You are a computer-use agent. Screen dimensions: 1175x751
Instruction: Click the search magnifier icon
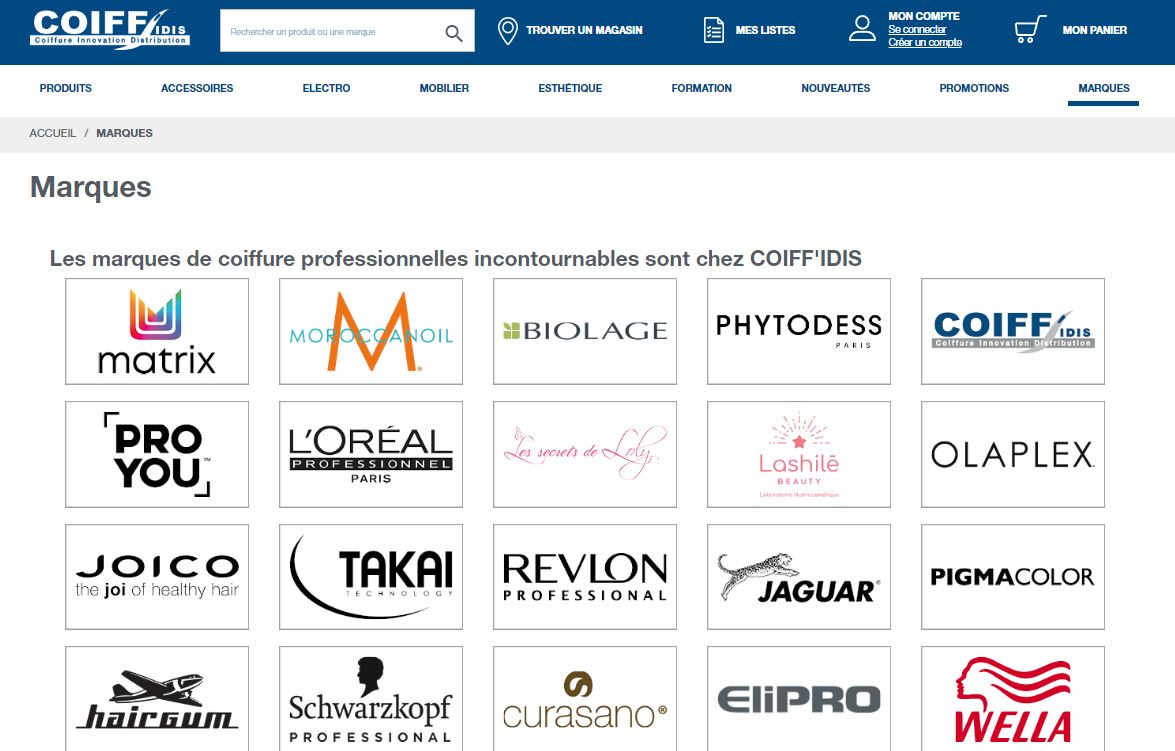click(453, 33)
